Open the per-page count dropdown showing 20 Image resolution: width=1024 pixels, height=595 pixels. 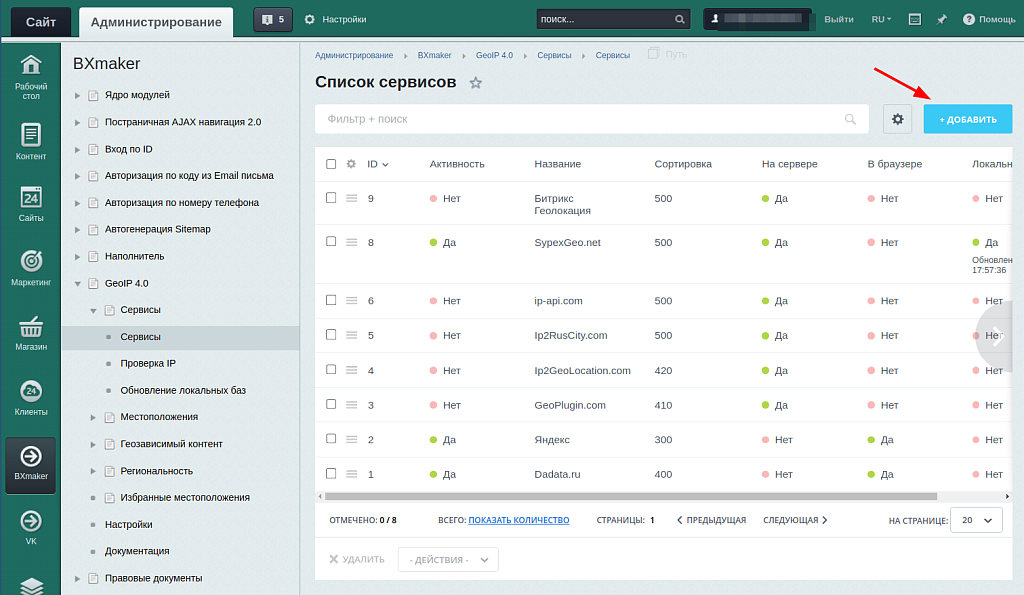[975, 520]
